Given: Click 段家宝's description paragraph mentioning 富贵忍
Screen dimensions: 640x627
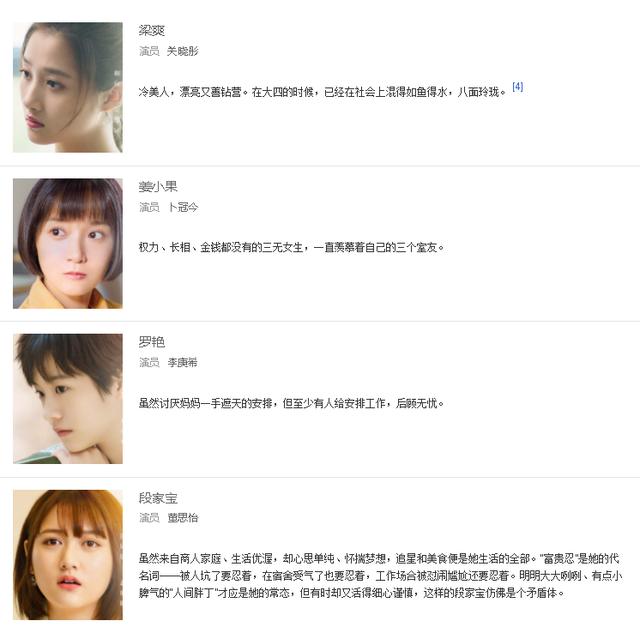Looking at the screenshot, I should click(380, 575).
